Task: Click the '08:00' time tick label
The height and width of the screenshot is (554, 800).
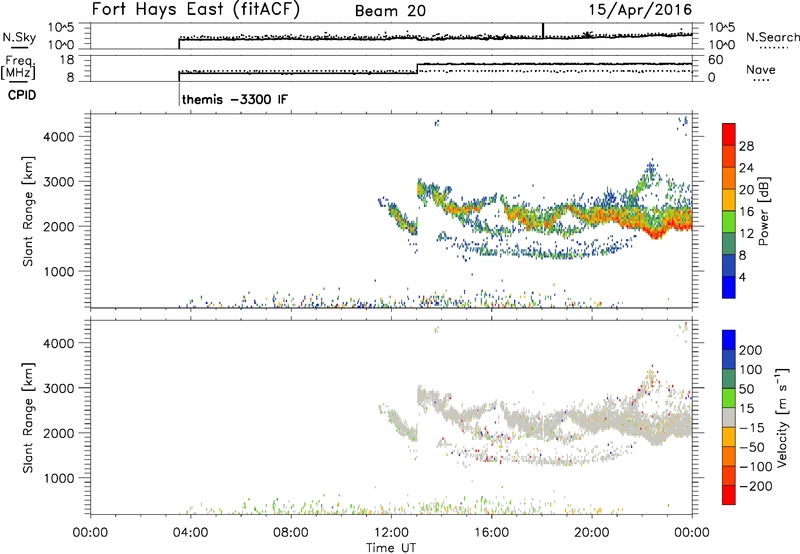Action: pyautogui.click(x=290, y=533)
